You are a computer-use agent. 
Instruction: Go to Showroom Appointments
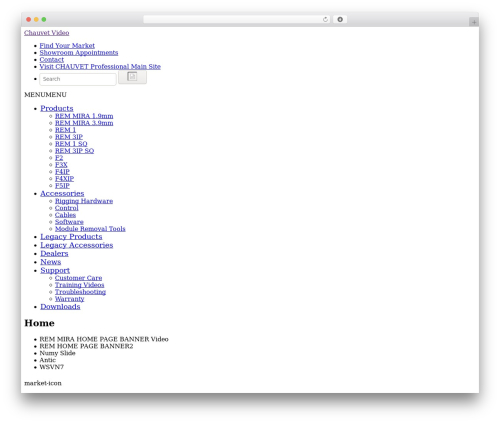79,53
